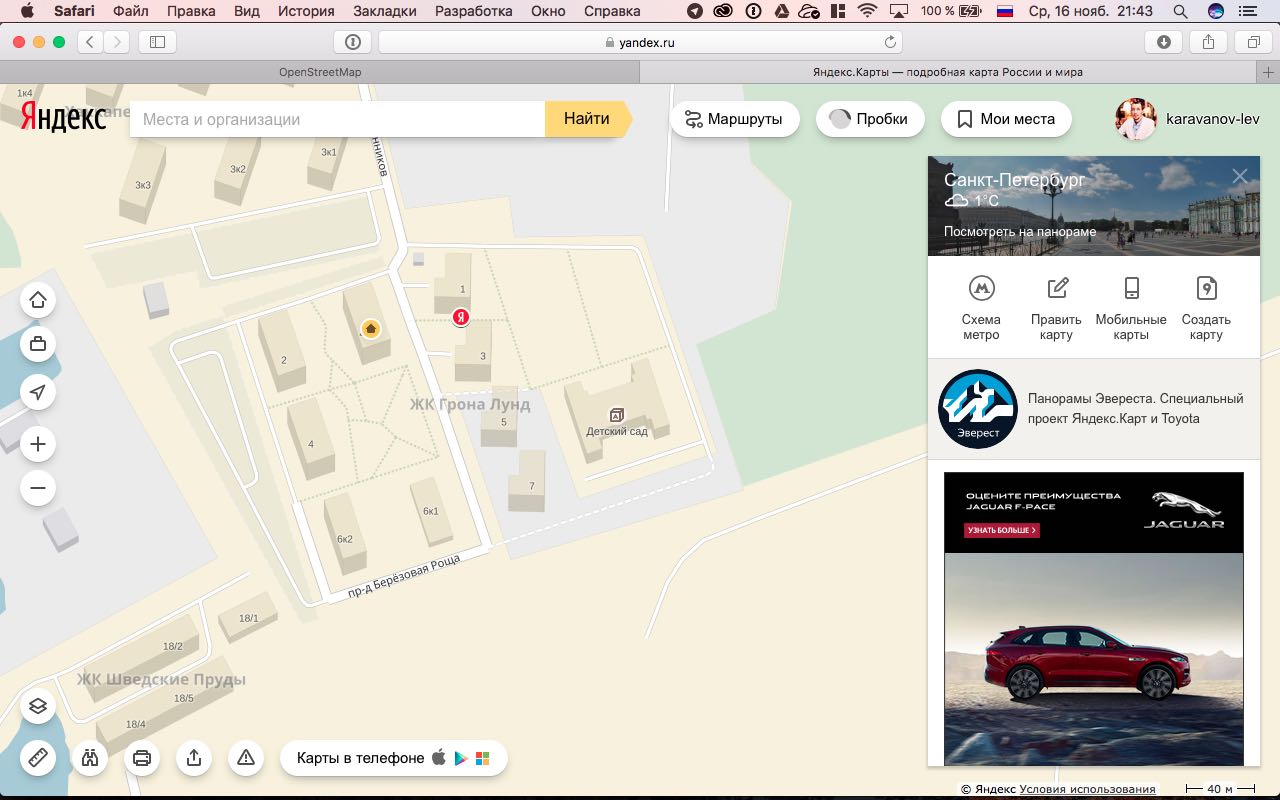Click the Apple App Store icon

point(438,758)
